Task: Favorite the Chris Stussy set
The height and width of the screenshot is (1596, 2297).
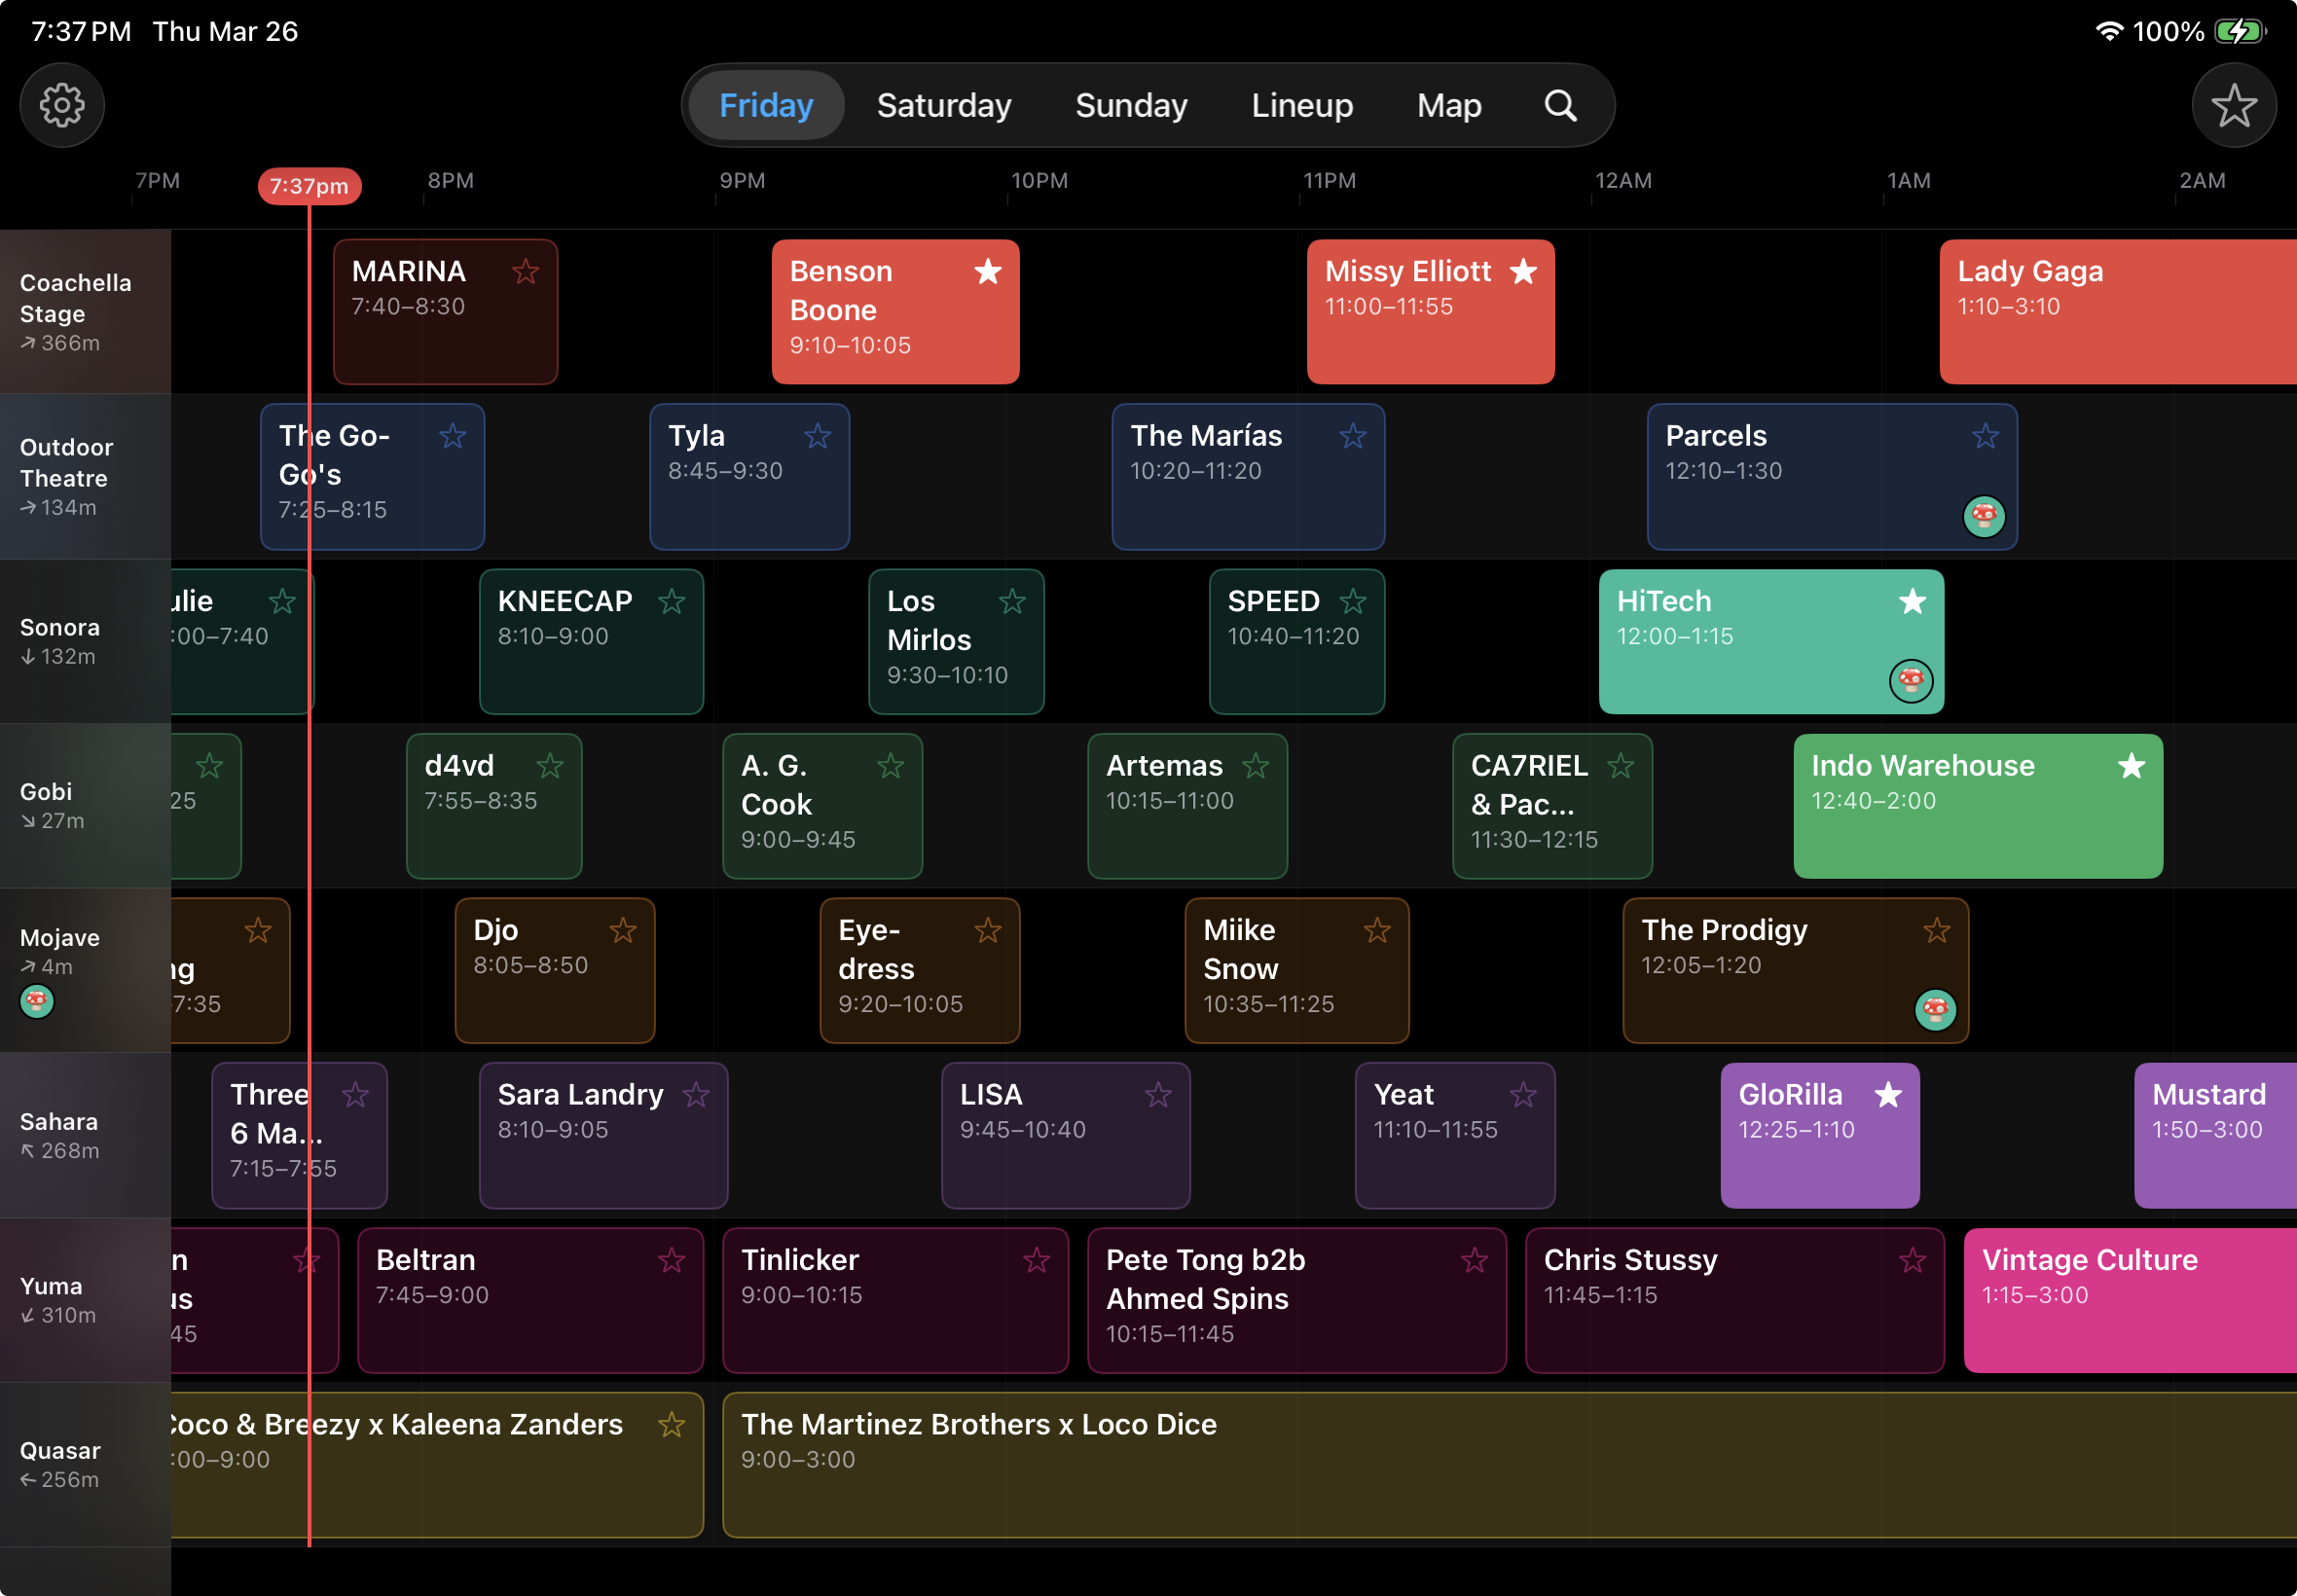Action: pyautogui.click(x=1911, y=1261)
